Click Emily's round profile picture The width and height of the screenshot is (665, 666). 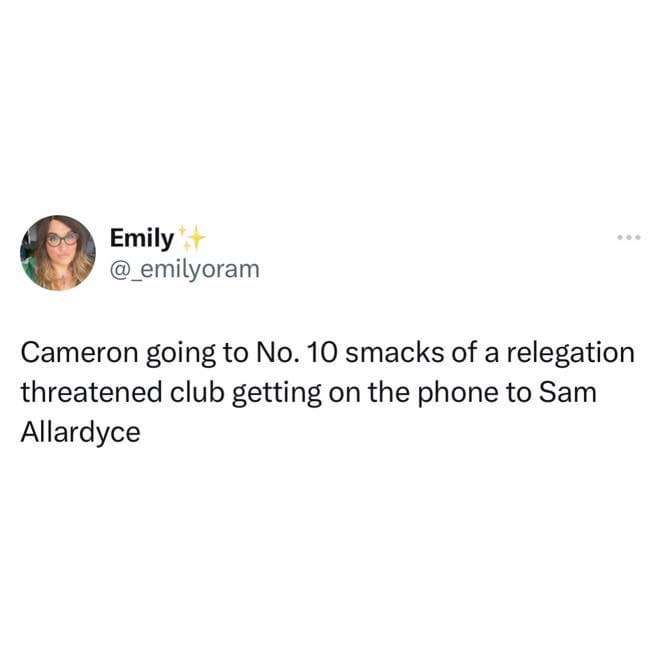pyautogui.click(x=58, y=253)
